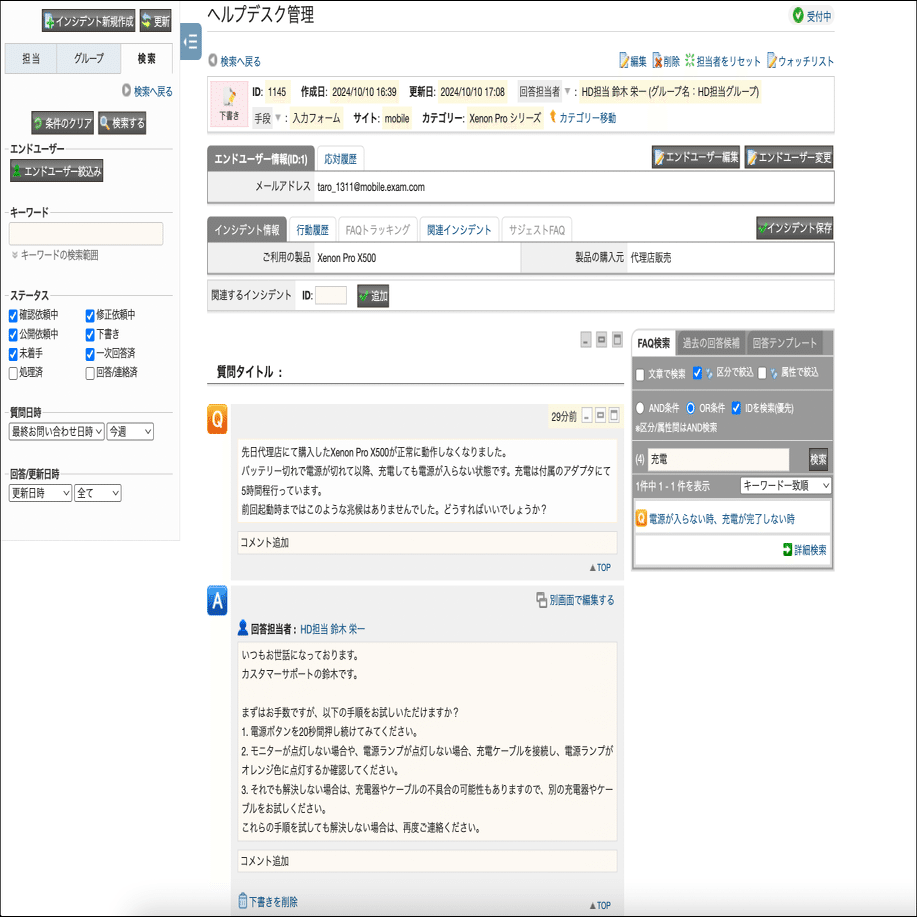Click the 編集 (edit) pencil icon
The width and height of the screenshot is (917, 917).
624,61
